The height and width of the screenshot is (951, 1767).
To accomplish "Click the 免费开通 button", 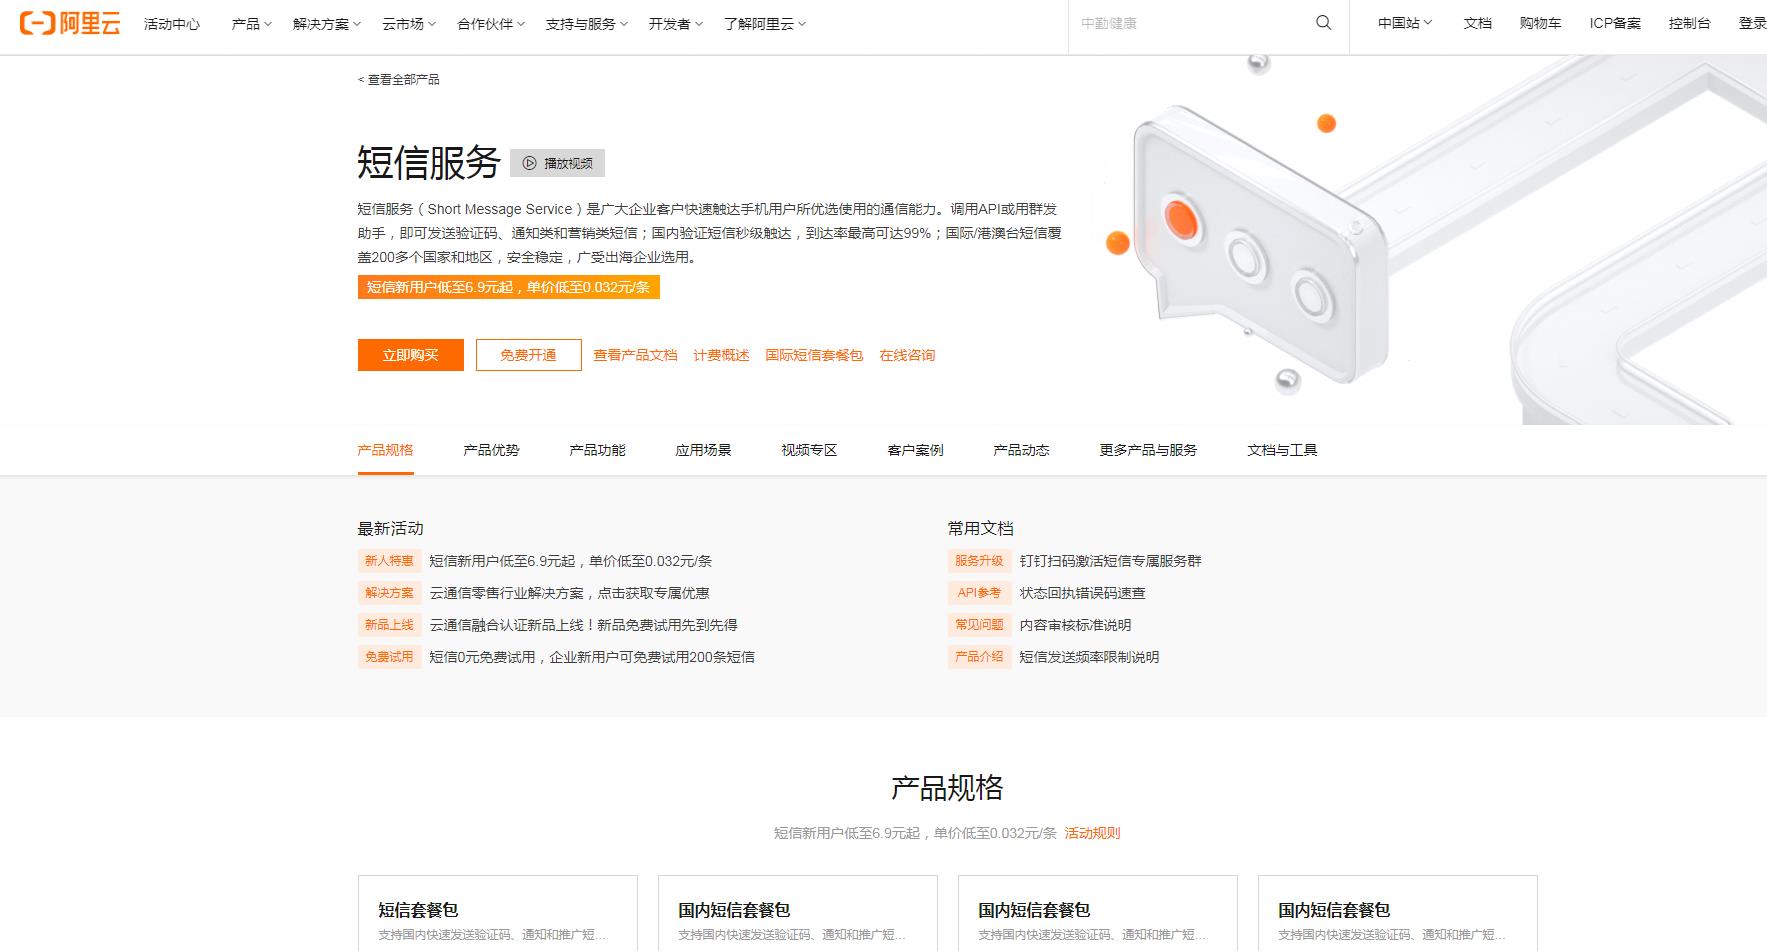I will 528,355.
